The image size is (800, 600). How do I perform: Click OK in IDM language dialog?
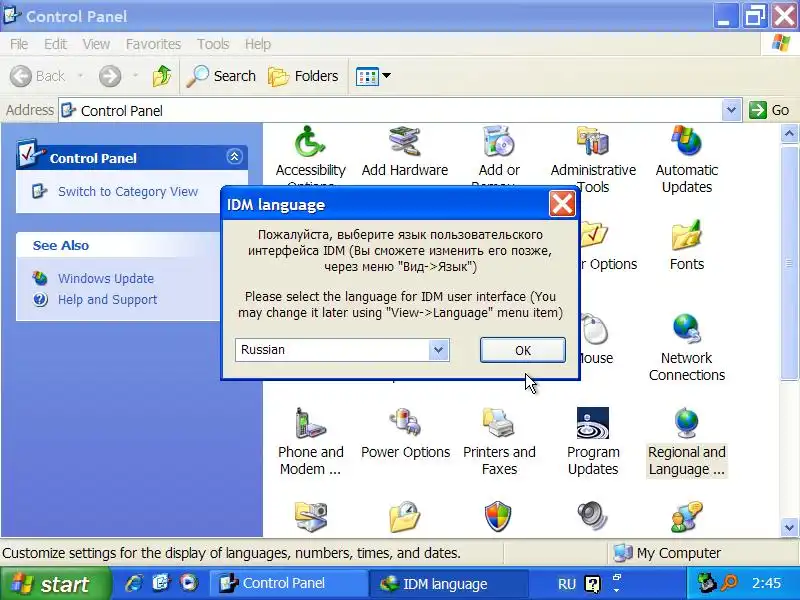tap(522, 350)
